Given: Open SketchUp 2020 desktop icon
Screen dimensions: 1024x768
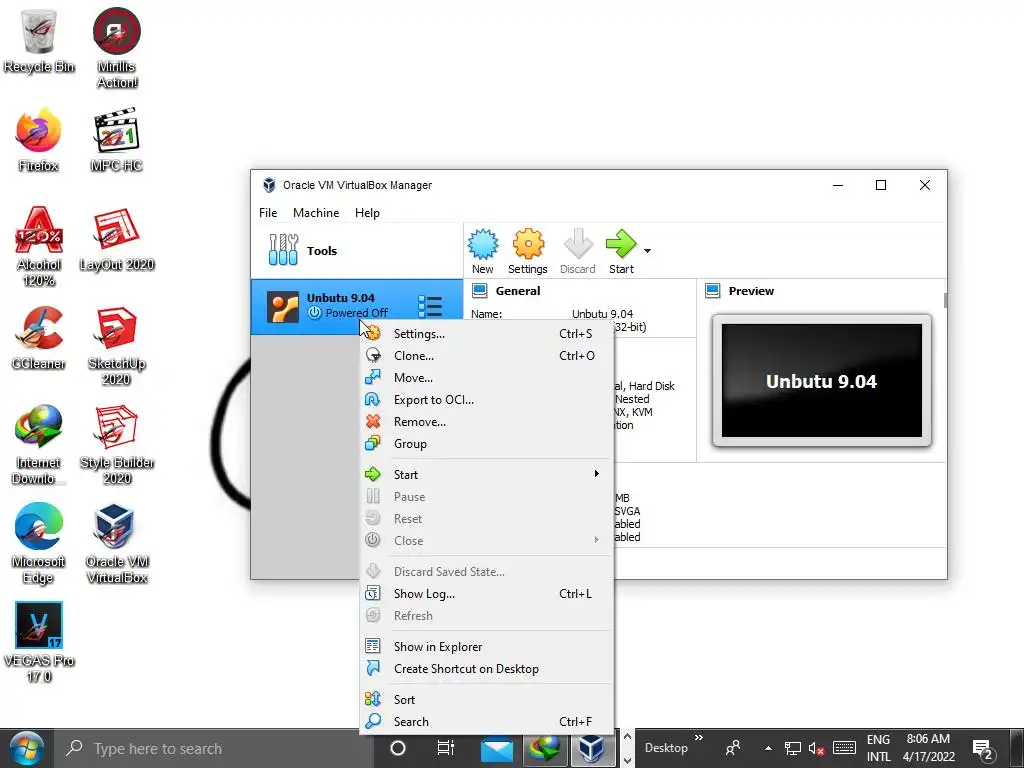Looking at the screenshot, I should (x=116, y=345).
